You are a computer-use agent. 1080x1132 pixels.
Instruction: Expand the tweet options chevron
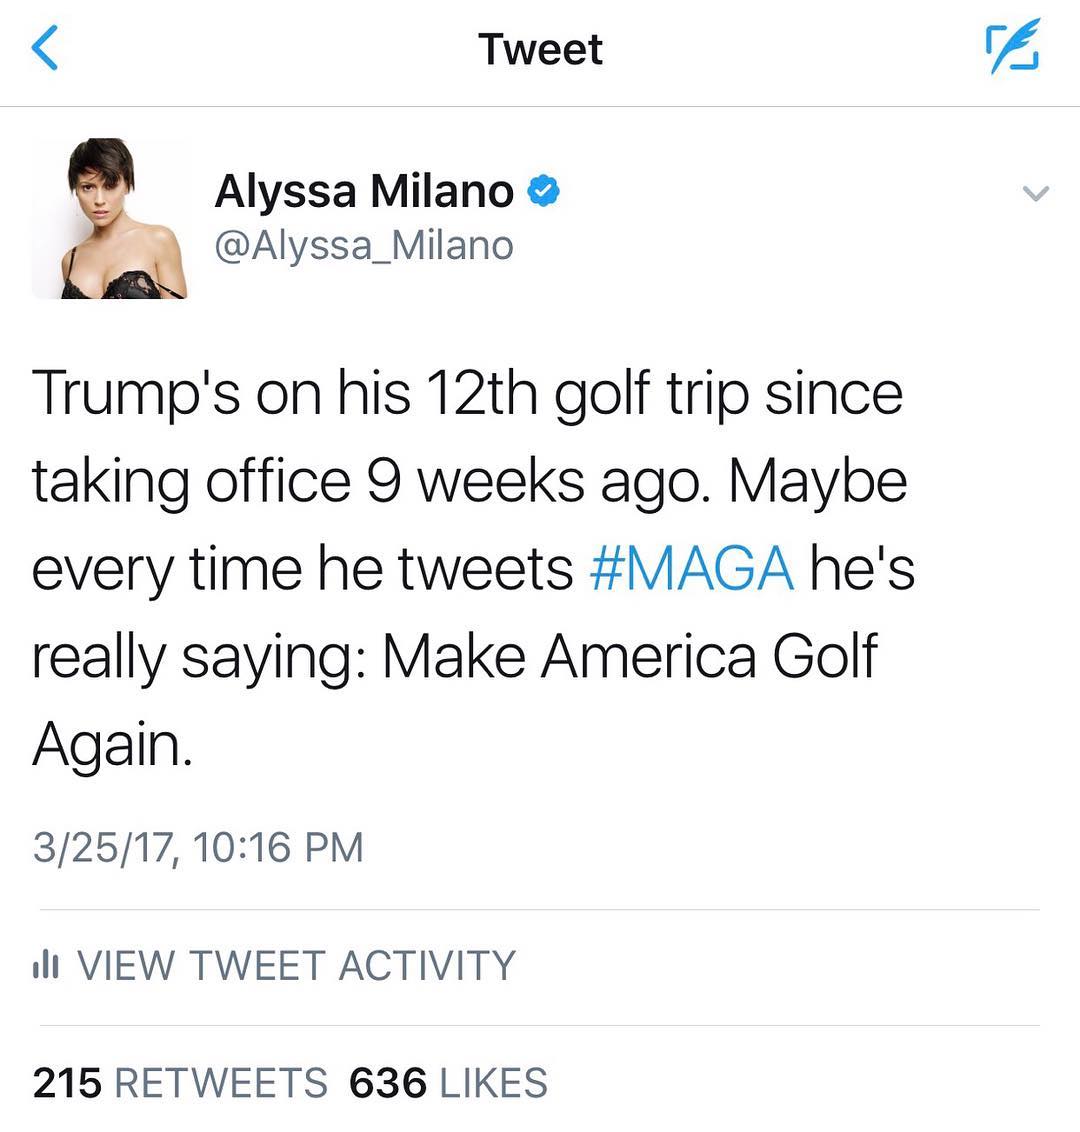(x=1037, y=193)
